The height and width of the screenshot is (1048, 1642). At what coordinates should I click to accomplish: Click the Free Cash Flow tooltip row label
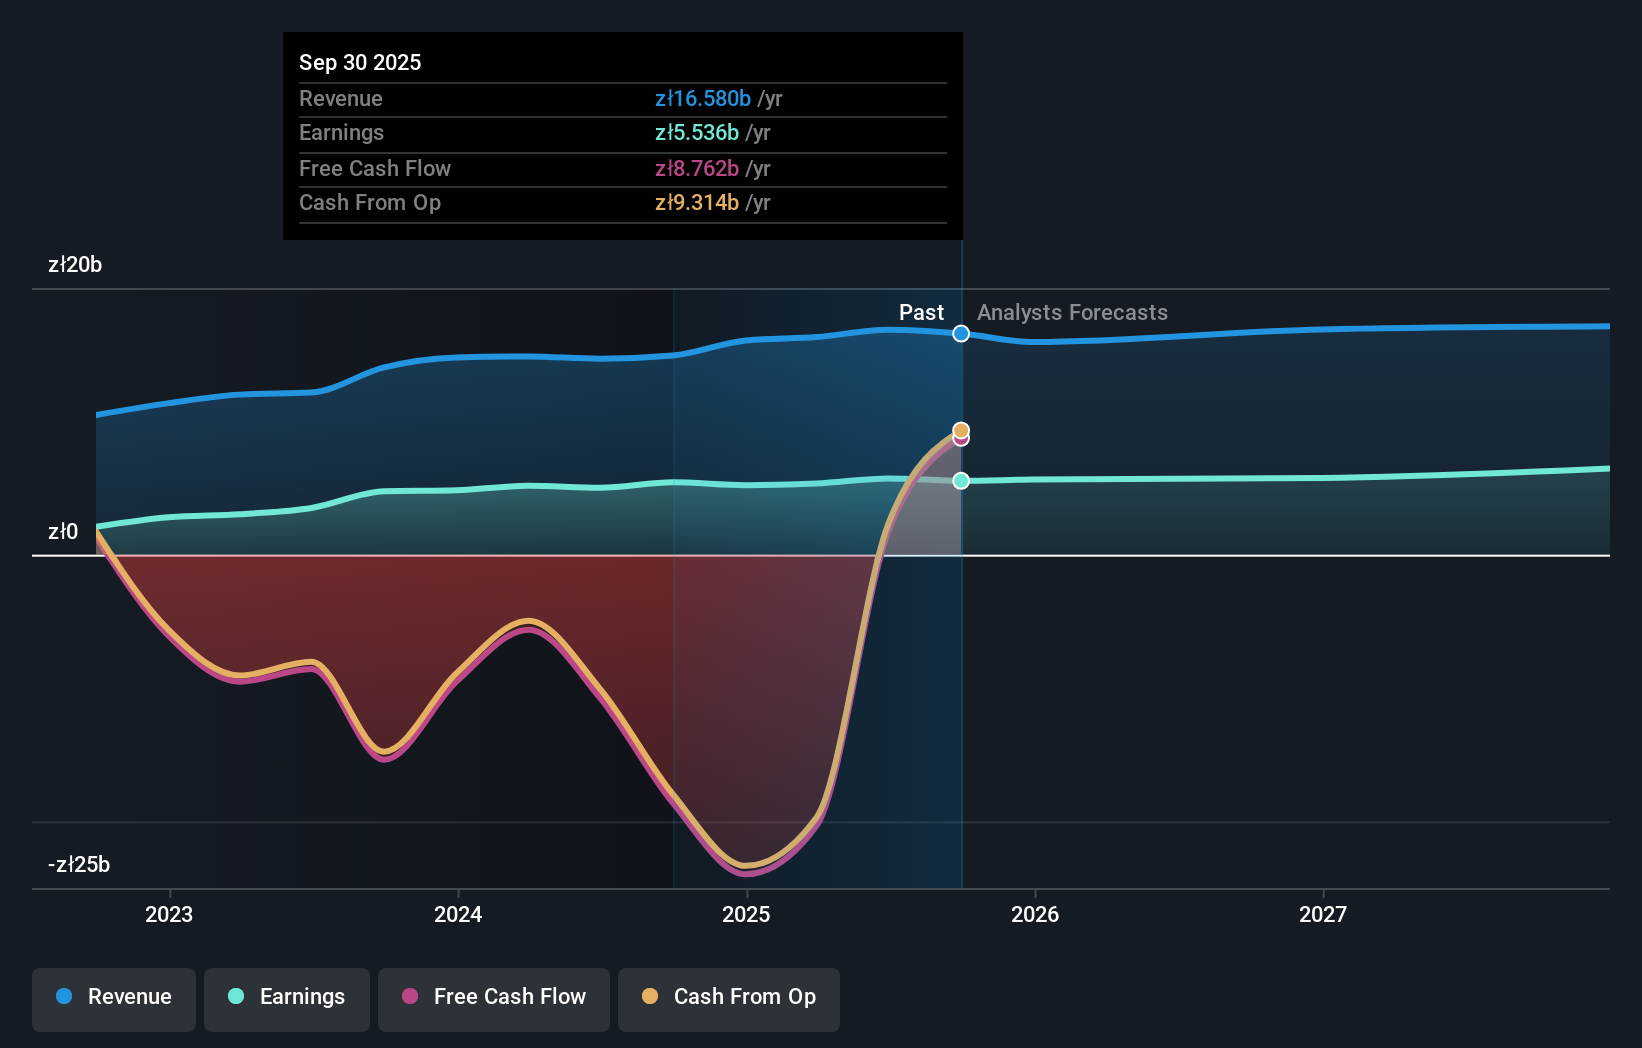pyautogui.click(x=375, y=169)
